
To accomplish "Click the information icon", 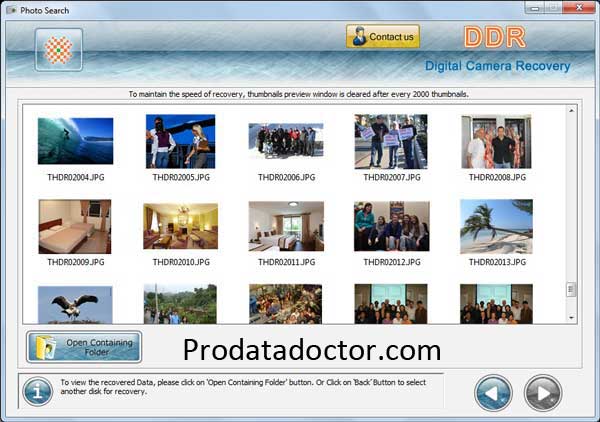I will [38, 391].
